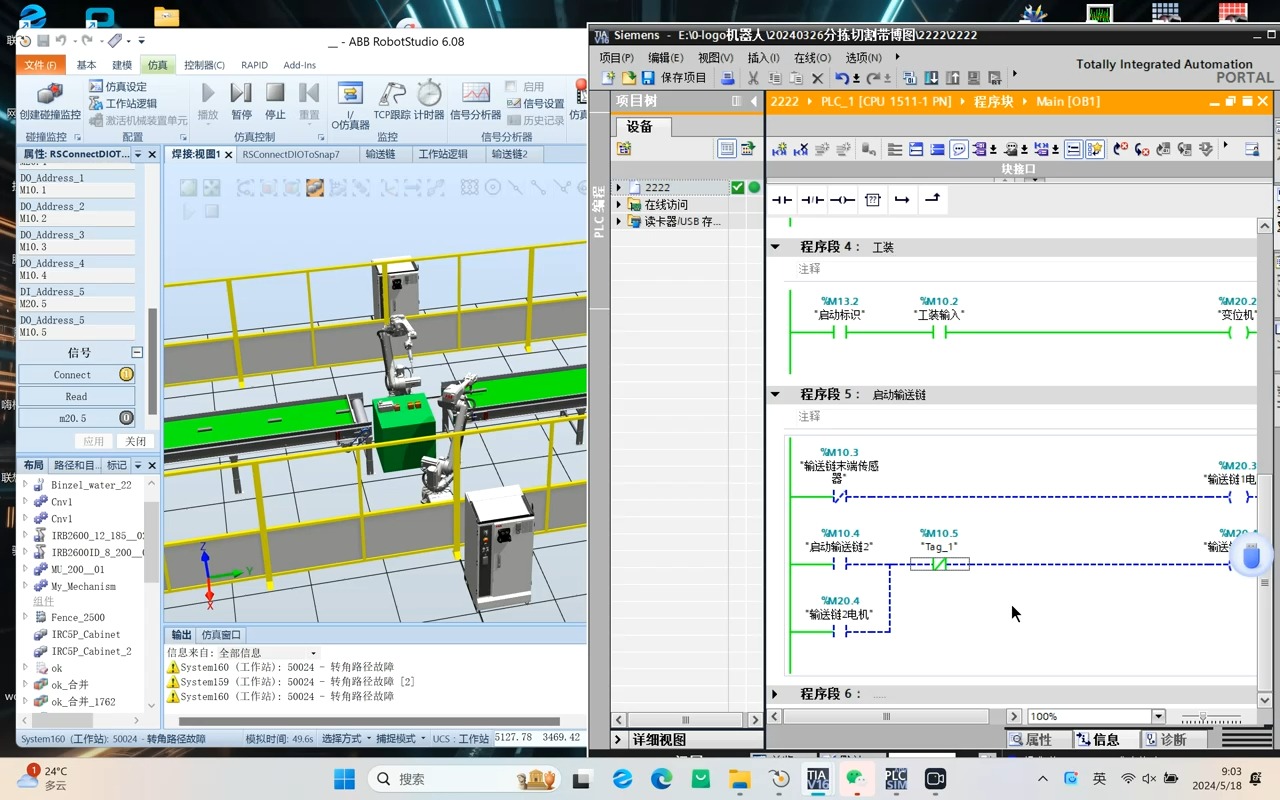
Task: Click the TIA V16 taskbar icon
Action: coord(818,778)
